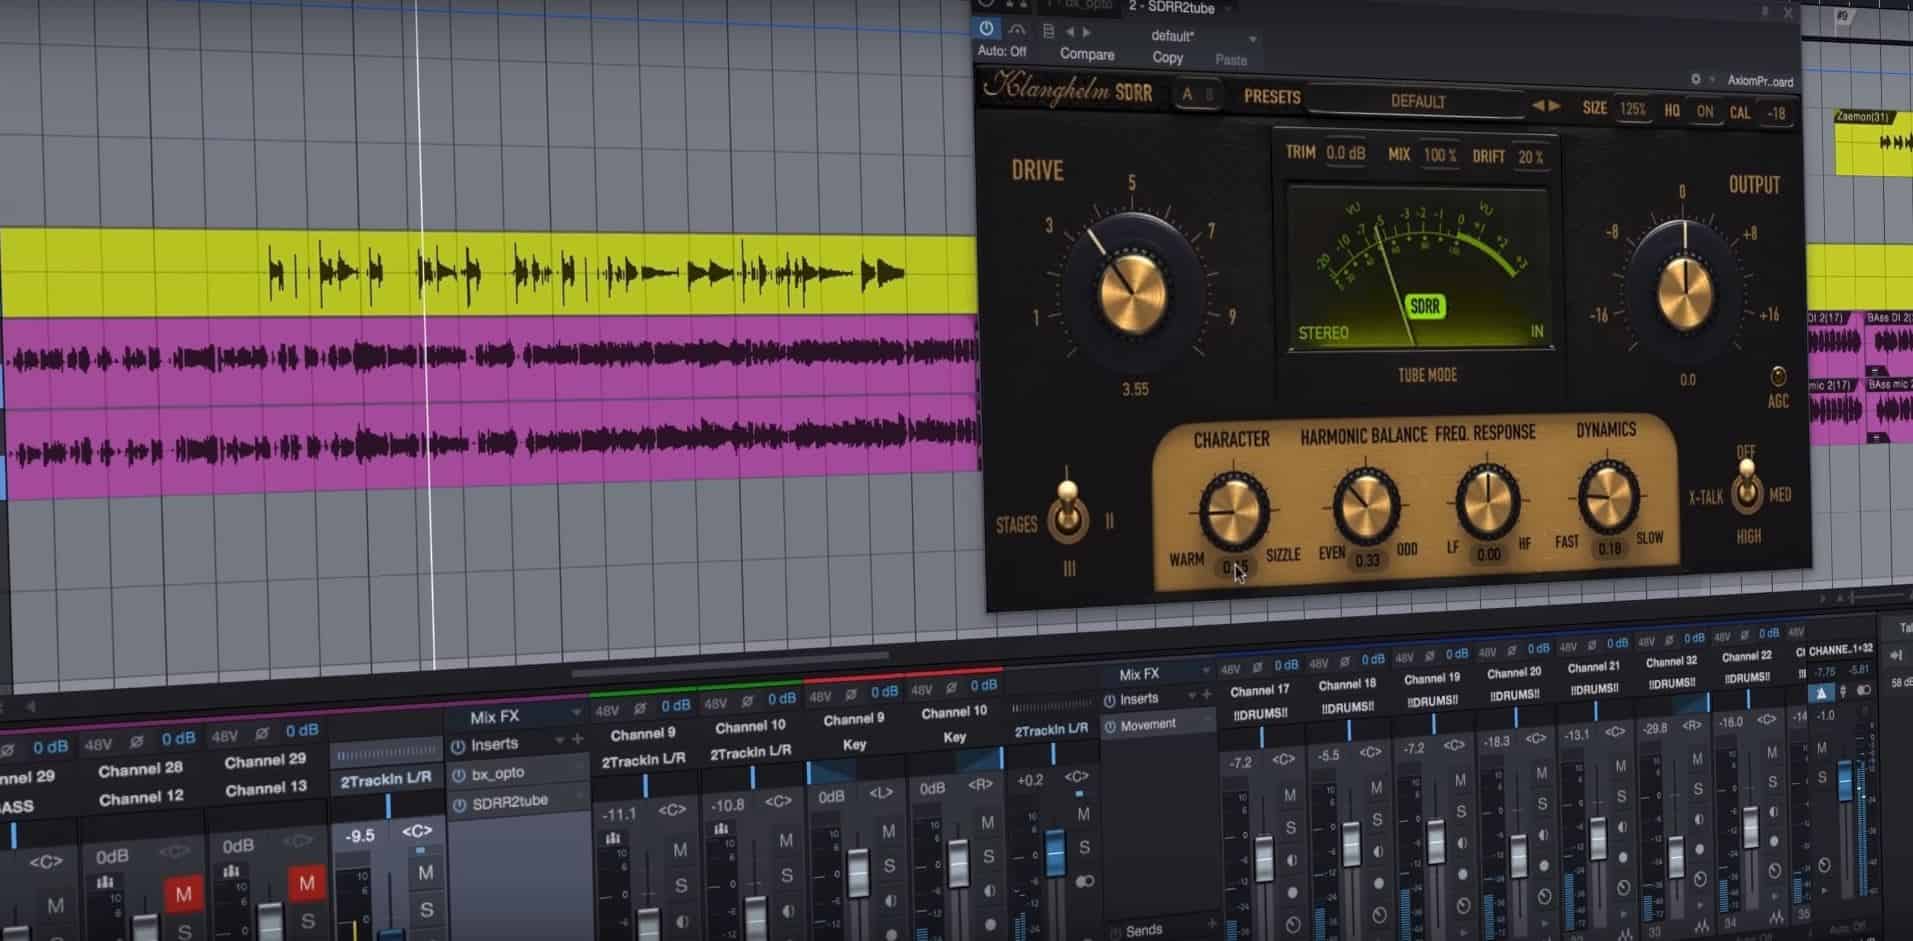Open the plugin settings gear near AxiomPr..oard
This screenshot has width=1913, height=941.
[1696, 80]
